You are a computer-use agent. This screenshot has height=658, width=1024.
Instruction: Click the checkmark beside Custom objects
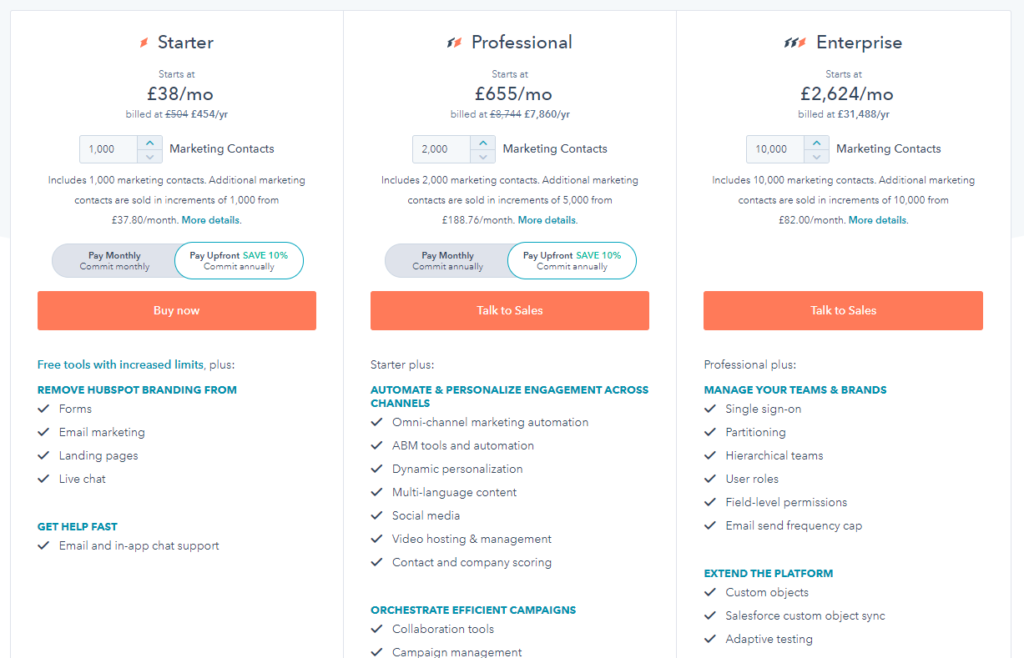709,592
